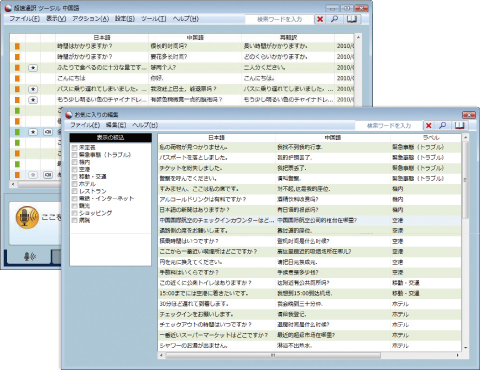Select こんにちは row in main window
The image size is (480, 370).
(182, 78)
